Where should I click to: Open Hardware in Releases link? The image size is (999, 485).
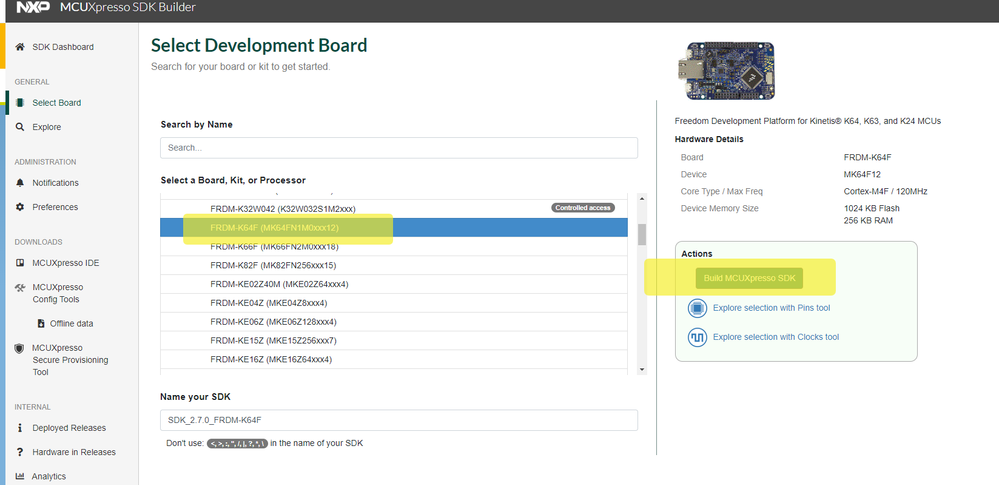pos(74,452)
